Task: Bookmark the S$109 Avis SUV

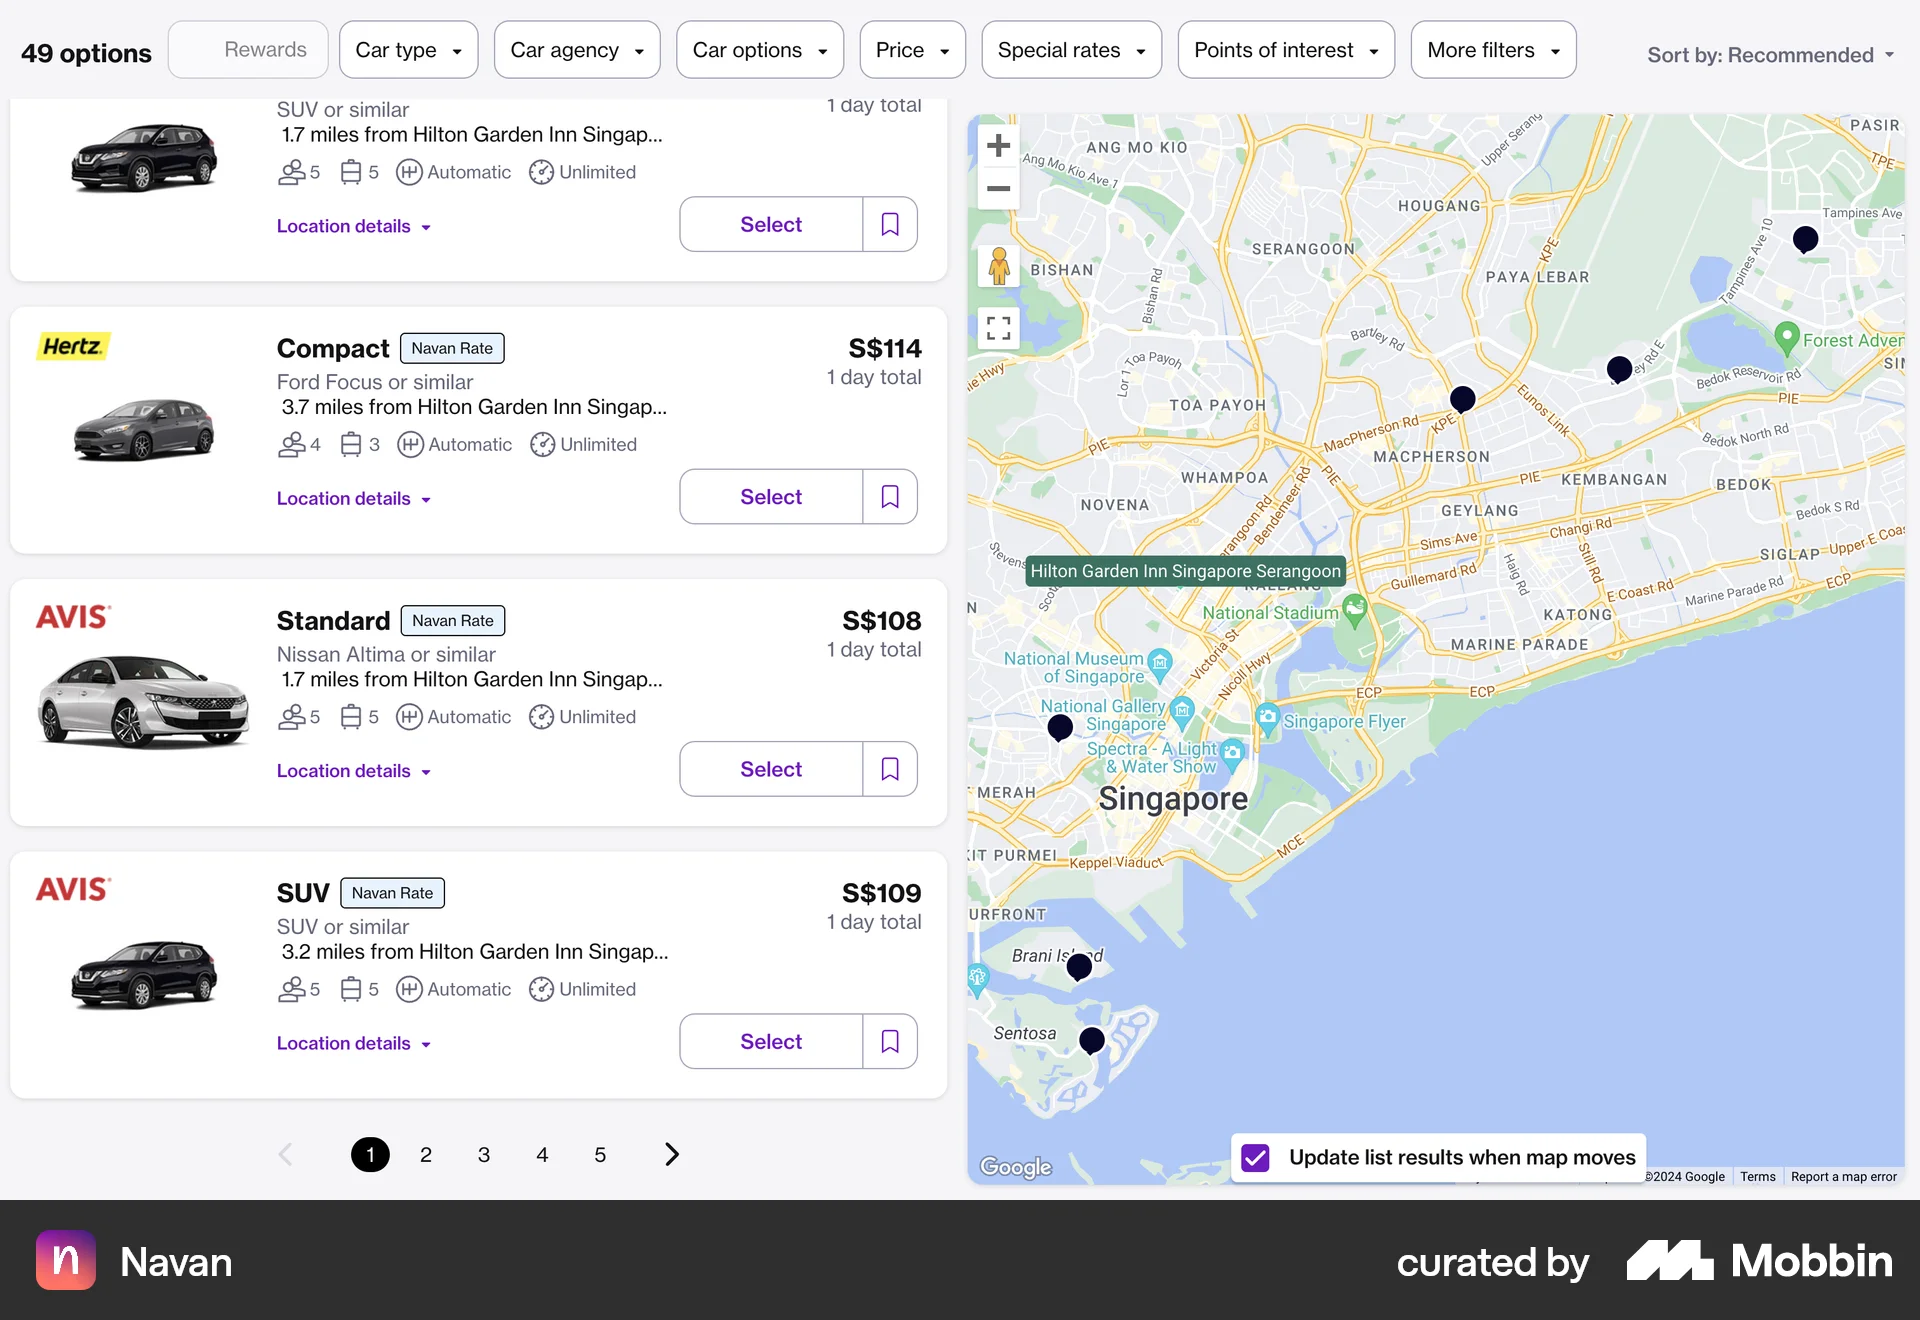Action: click(890, 1041)
